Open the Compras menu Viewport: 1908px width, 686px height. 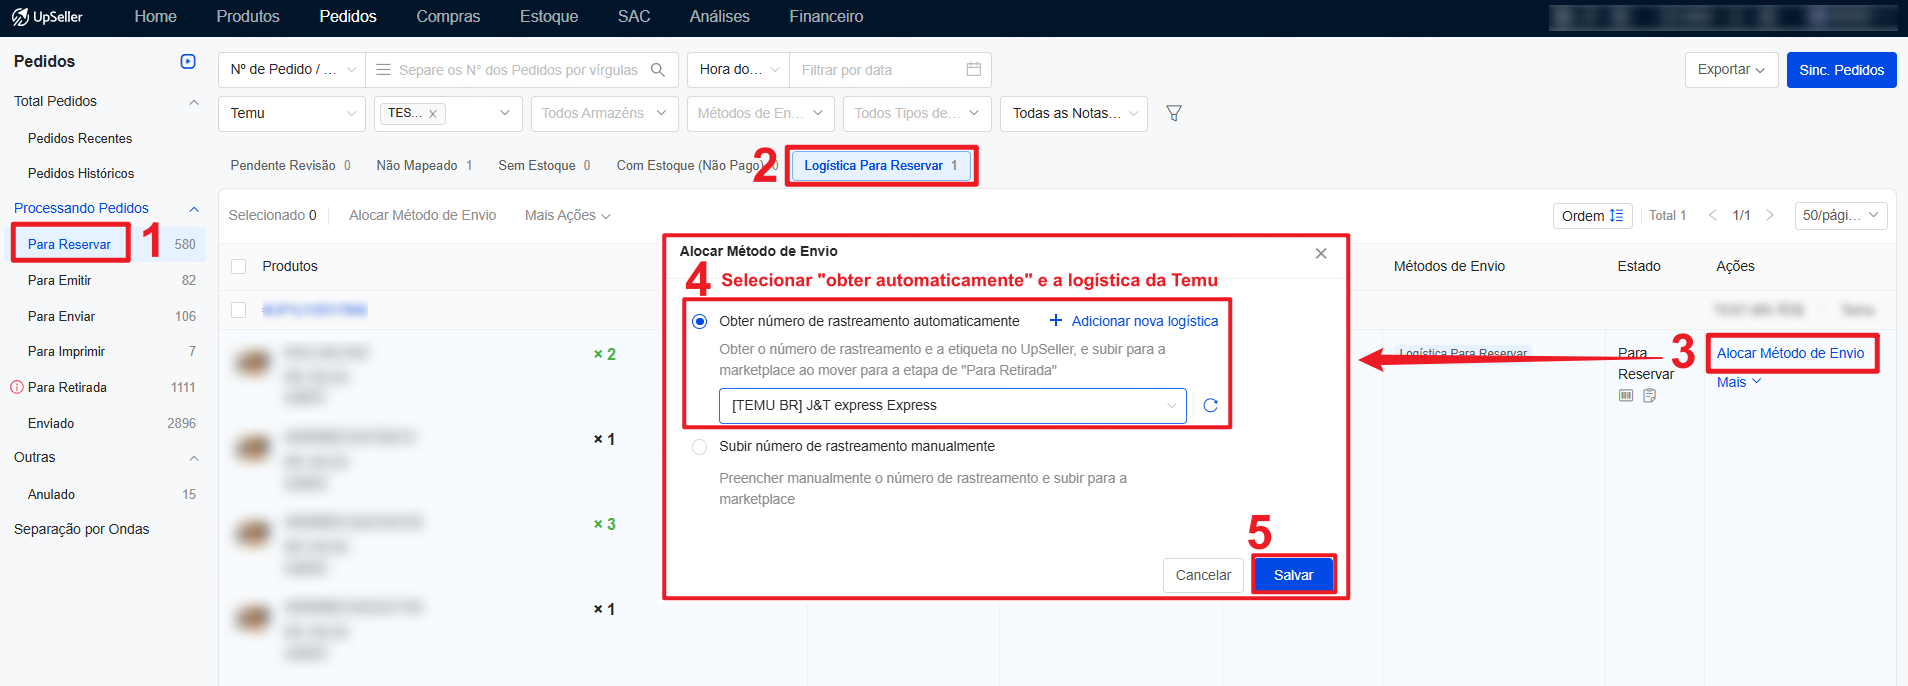click(x=448, y=17)
